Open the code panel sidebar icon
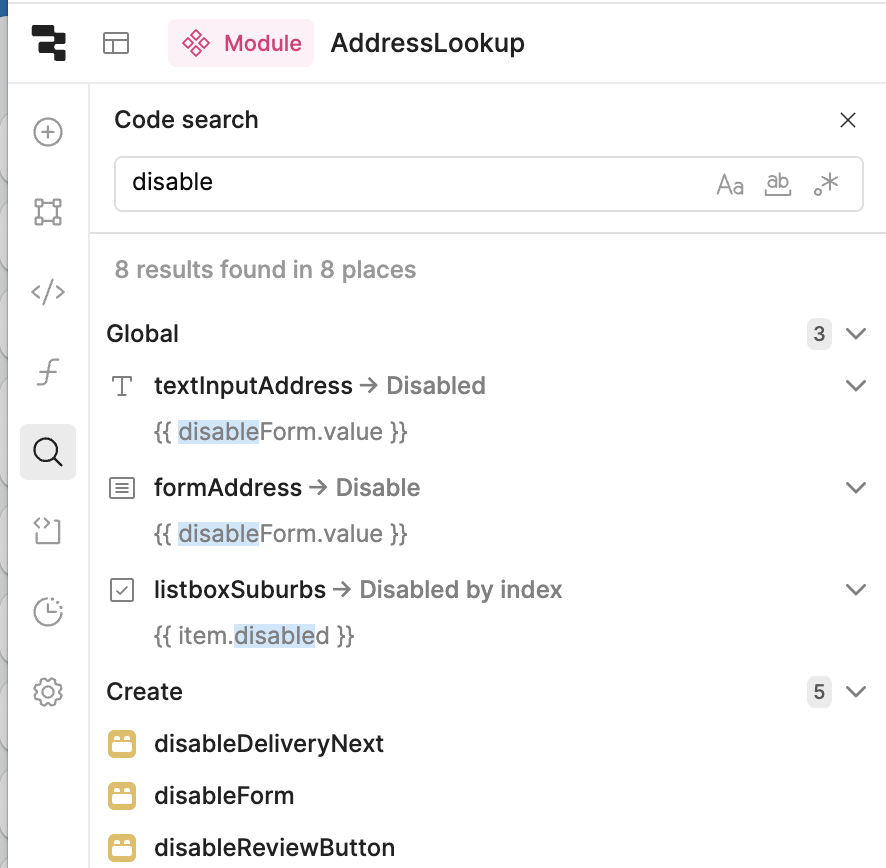 click(x=48, y=292)
